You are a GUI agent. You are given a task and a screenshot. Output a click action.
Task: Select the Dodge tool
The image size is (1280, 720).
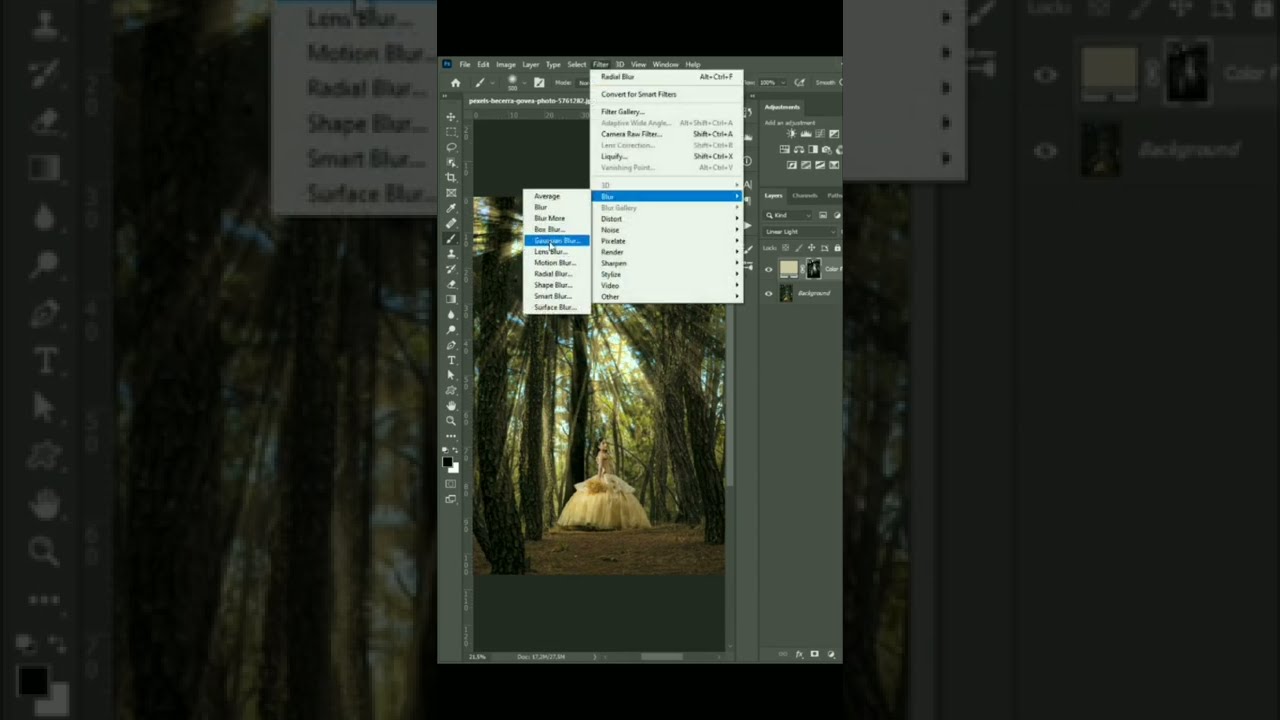451,329
